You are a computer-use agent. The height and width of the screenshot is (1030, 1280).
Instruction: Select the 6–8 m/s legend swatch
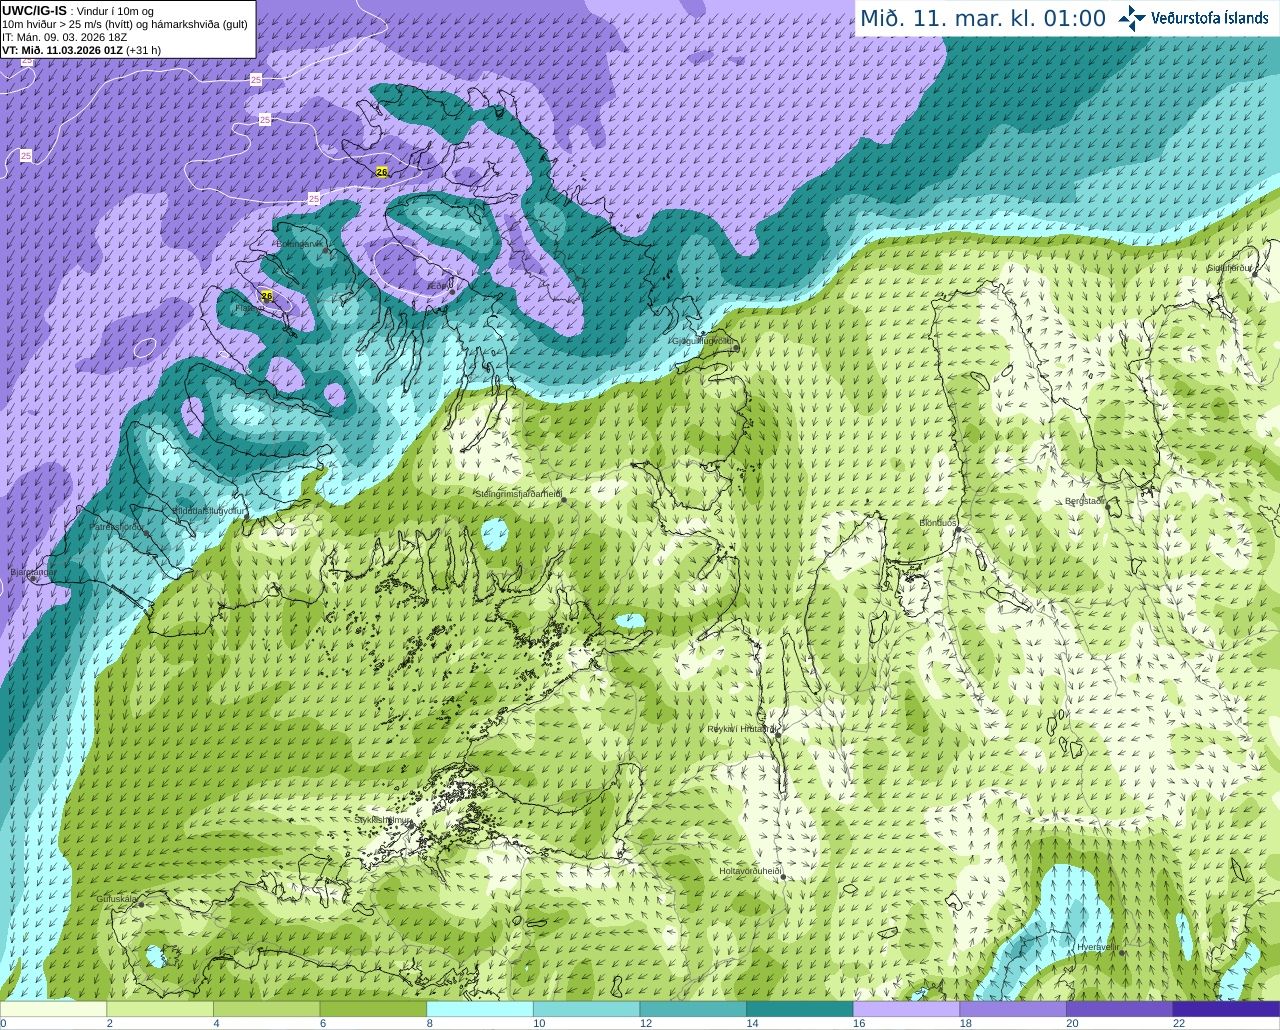tap(373, 1009)
